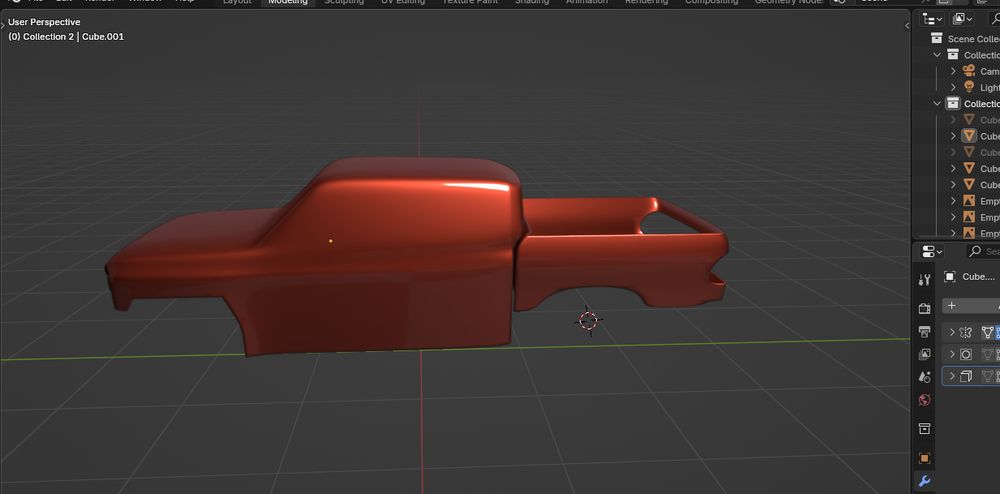Click the object icon beside Cube name
The height and width of the screenshot is (494, 1000).
tap(950, 276)
